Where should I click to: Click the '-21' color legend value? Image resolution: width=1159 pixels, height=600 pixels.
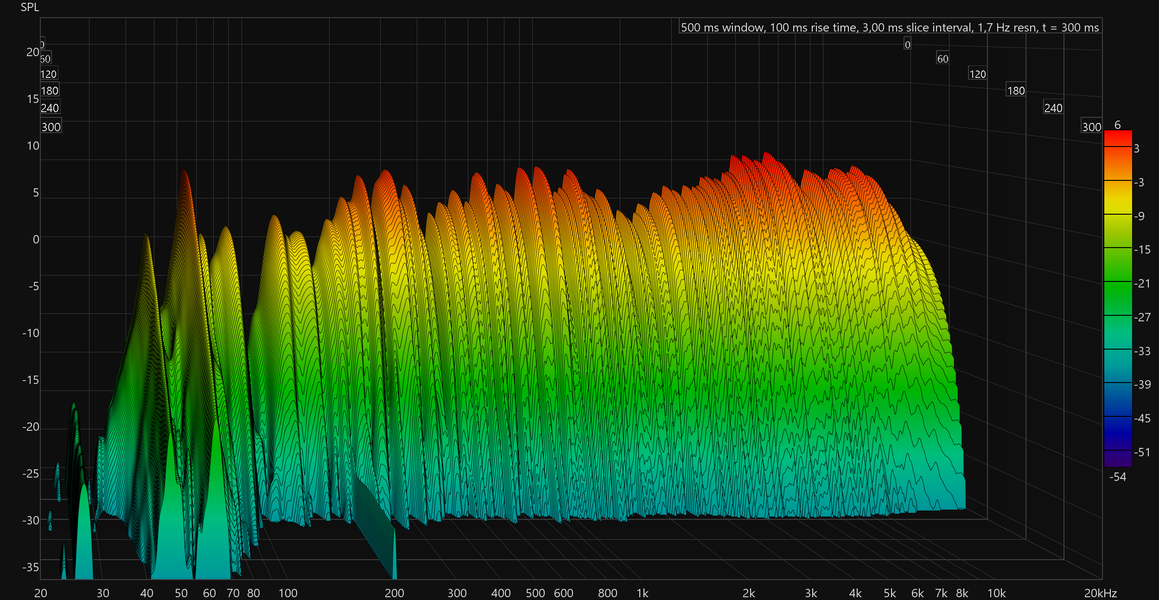point(1141,284)
